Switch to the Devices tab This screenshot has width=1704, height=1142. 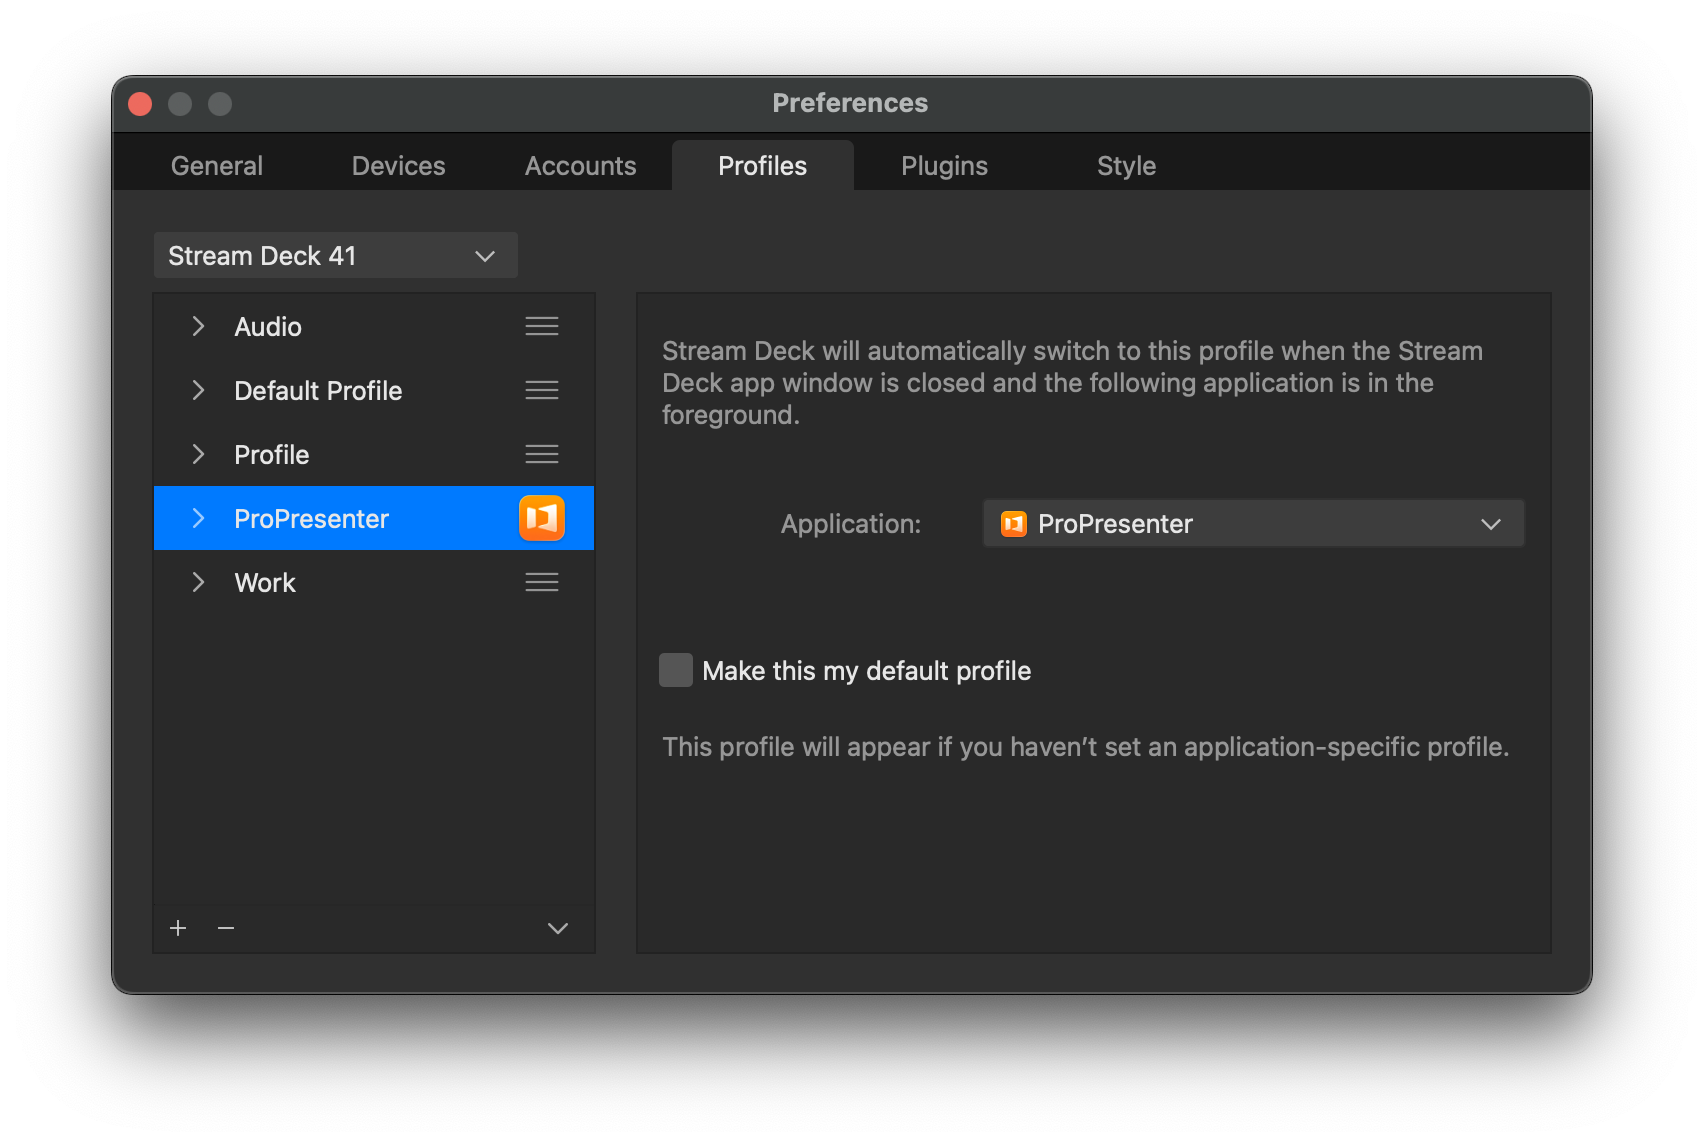click(398, 166)
